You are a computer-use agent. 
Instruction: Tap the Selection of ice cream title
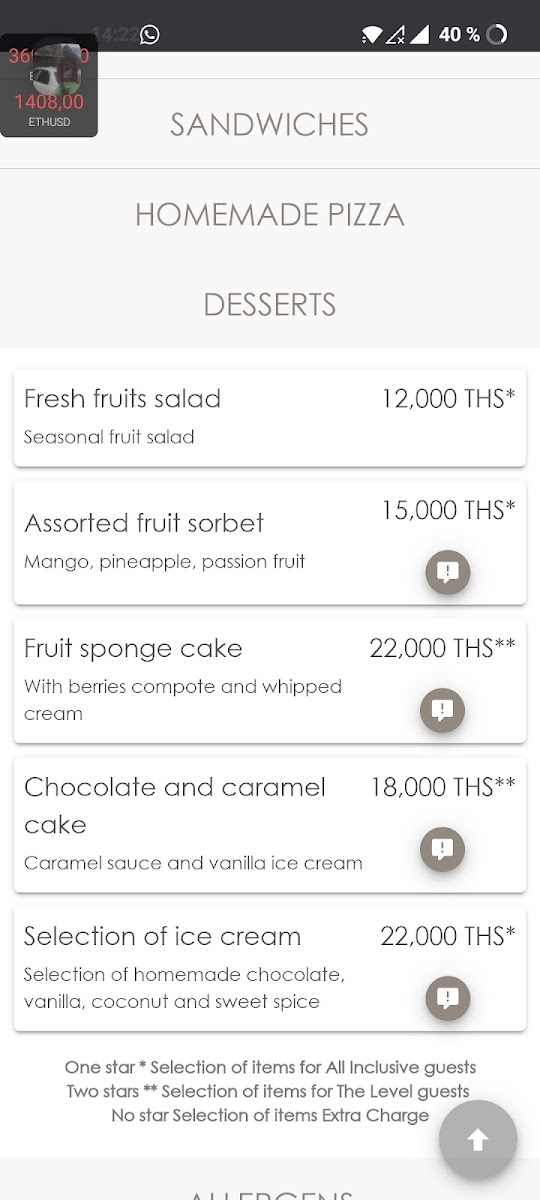[162, 936]
